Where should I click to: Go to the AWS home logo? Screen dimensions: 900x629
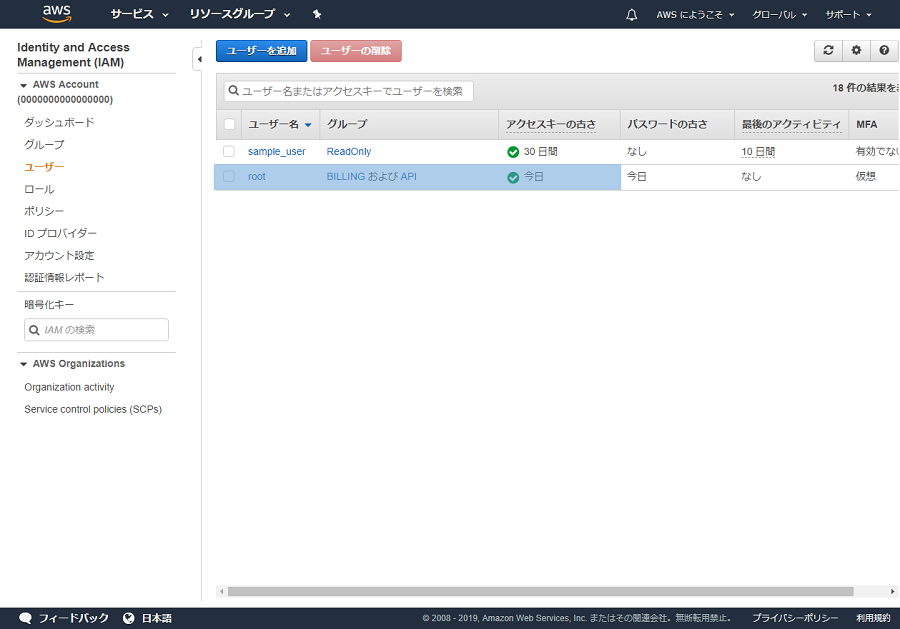[57, 14]
